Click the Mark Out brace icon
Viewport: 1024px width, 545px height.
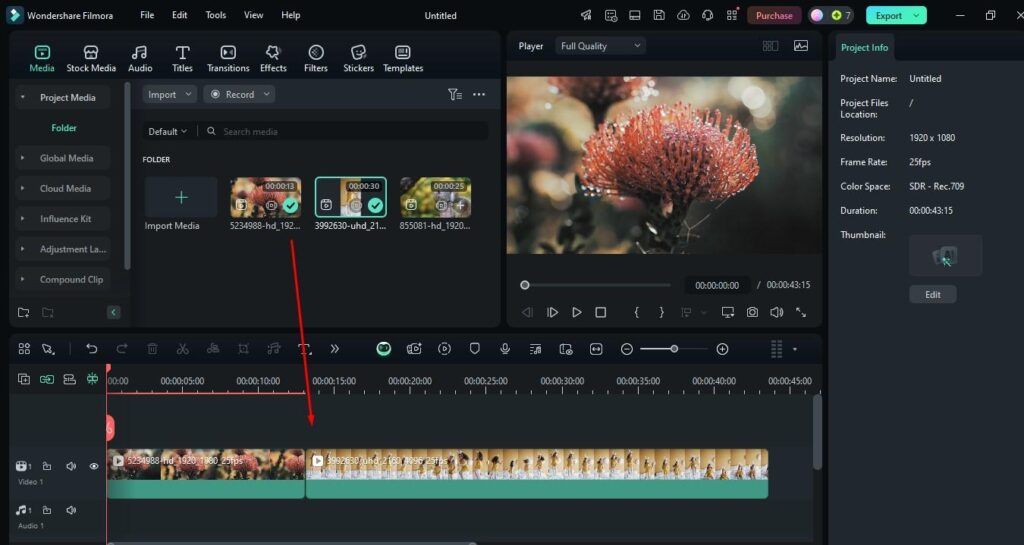662,313
